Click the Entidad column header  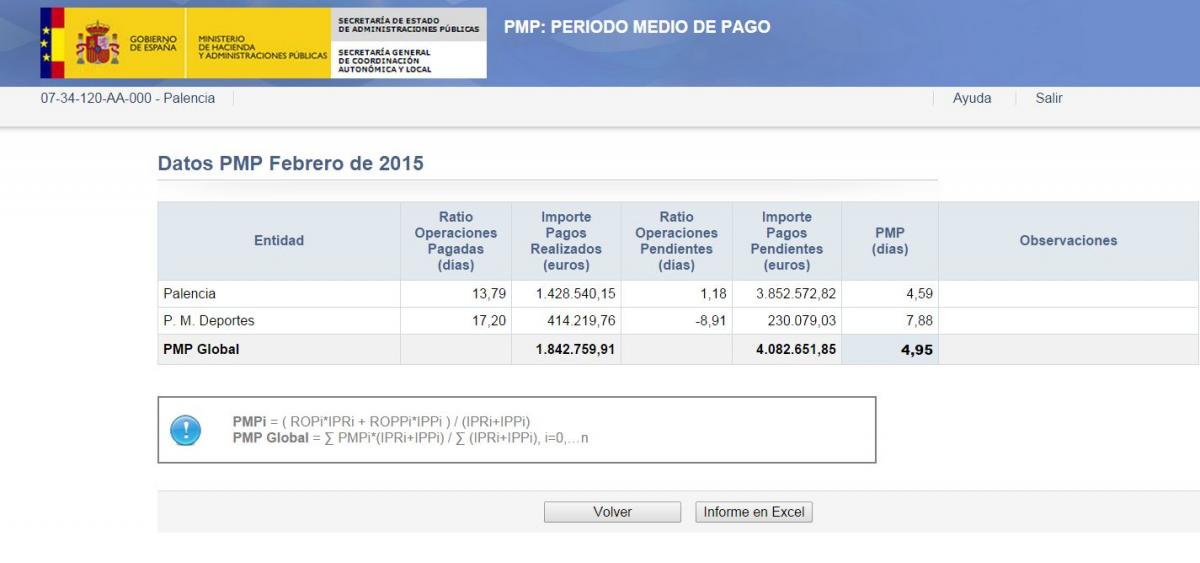279,241
